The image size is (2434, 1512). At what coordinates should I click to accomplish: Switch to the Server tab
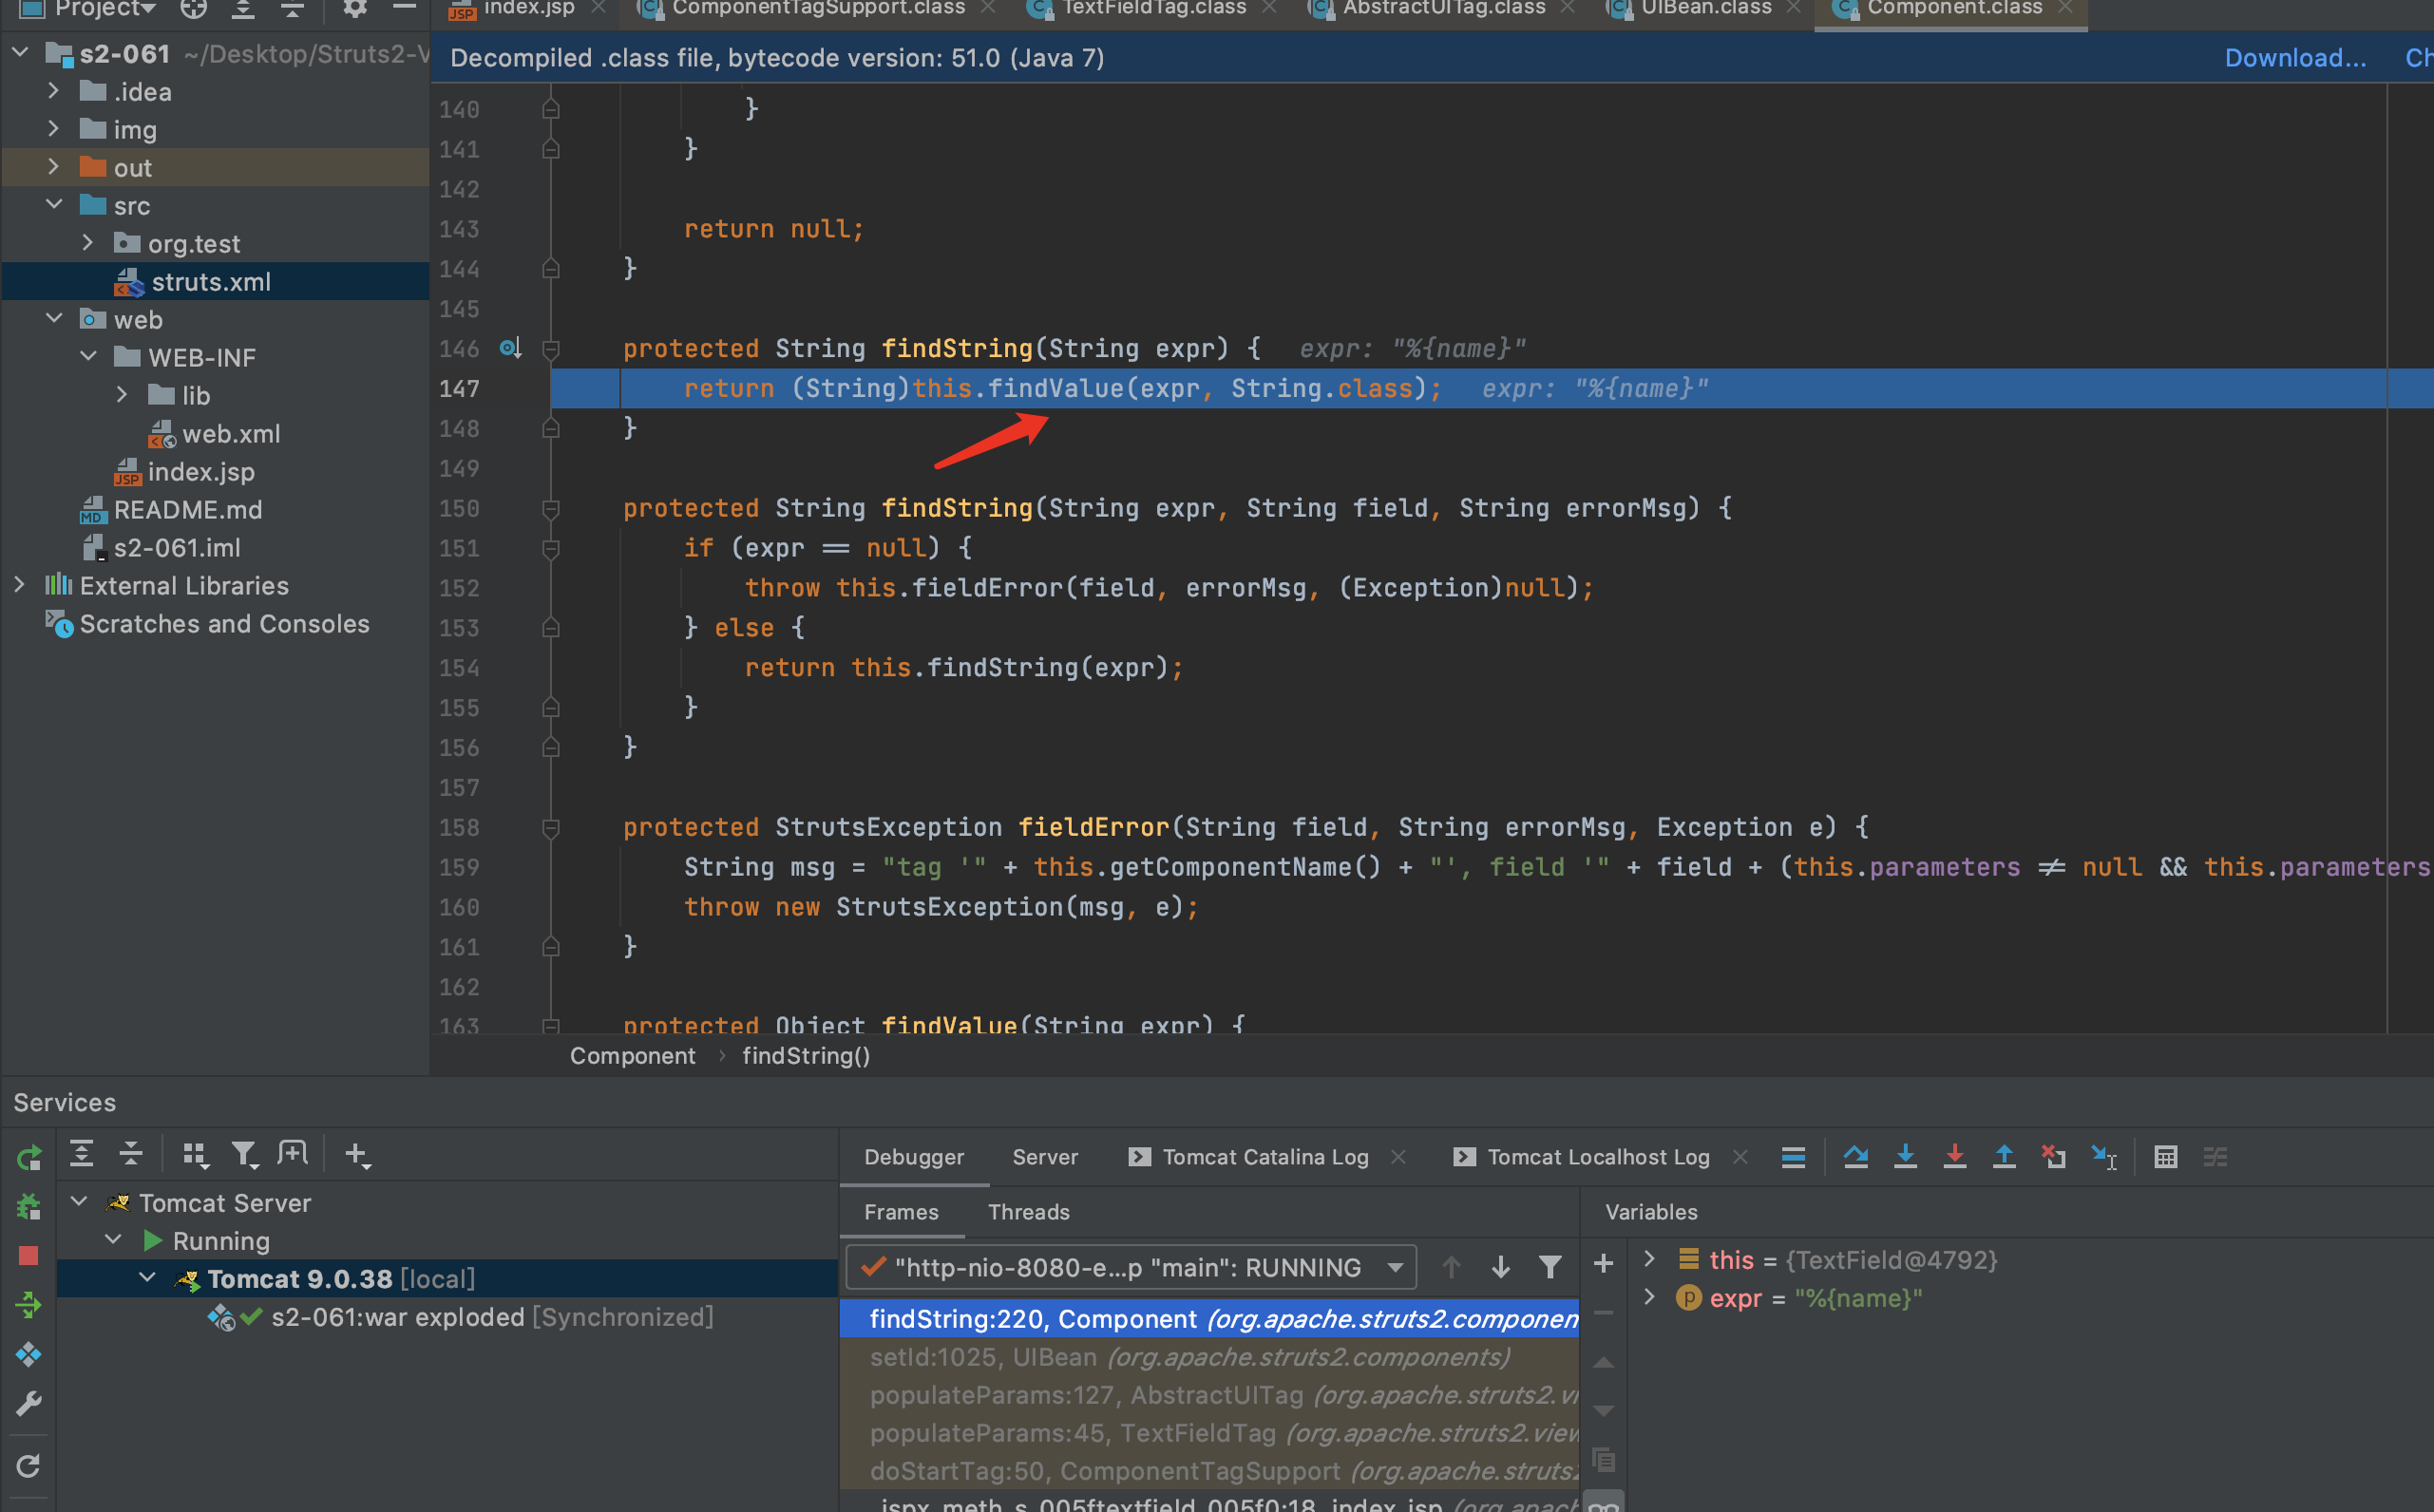1045,1157
